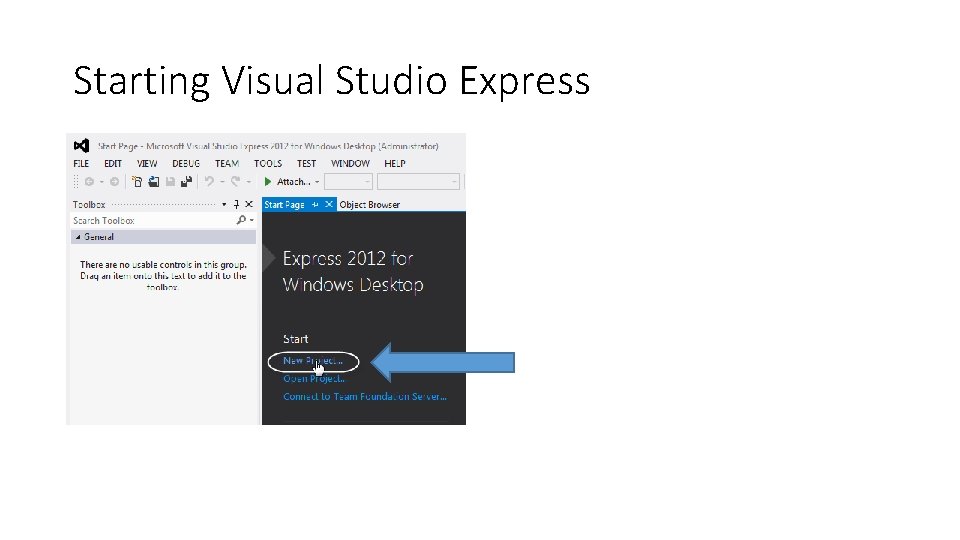
Task: Close the Start Page tab
Action: click(329, 204)
